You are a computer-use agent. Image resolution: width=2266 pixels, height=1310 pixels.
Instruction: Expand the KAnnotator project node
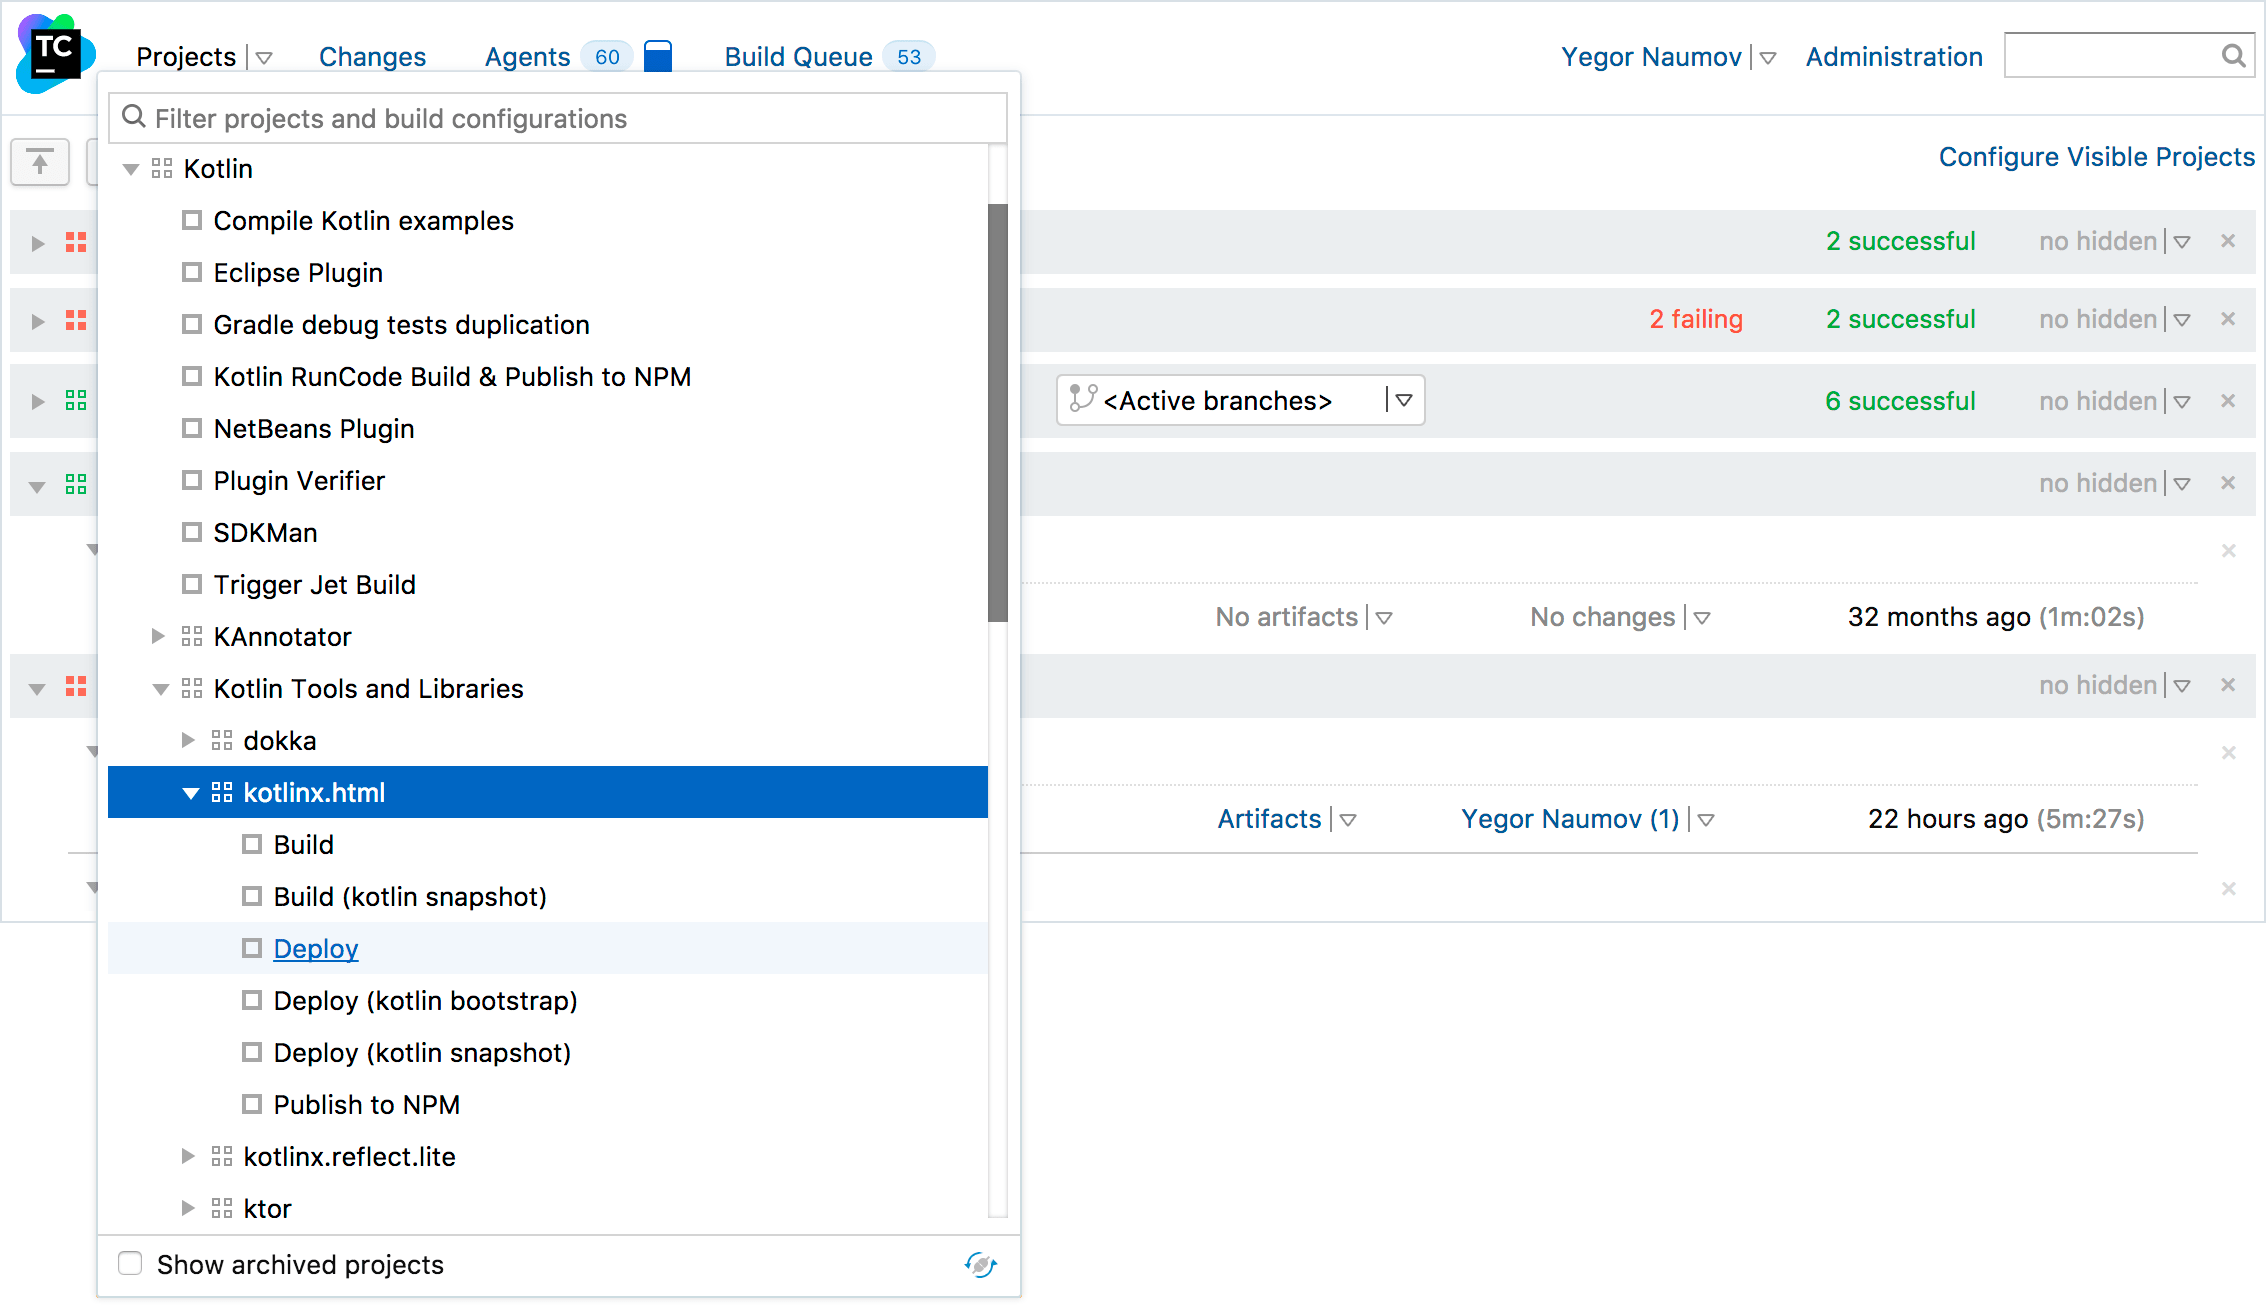158,636
